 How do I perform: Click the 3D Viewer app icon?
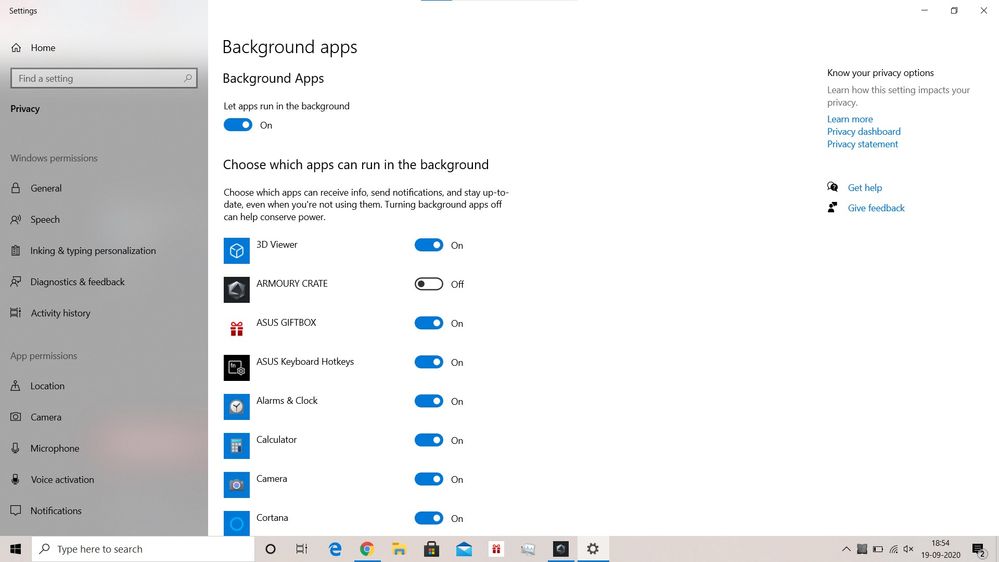[236, 250]
